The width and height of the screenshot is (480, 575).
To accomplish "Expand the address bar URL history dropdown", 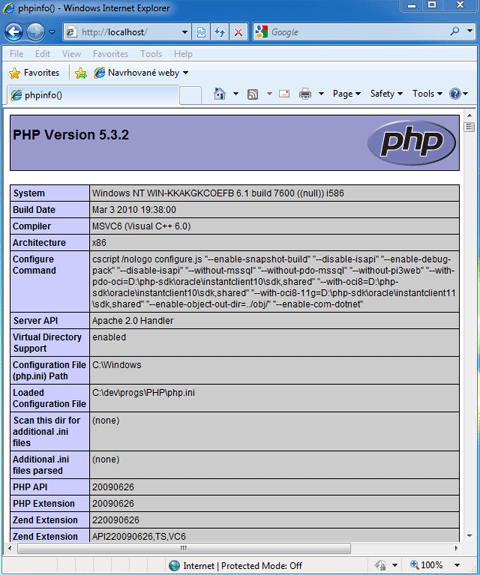I will [185, 32].
